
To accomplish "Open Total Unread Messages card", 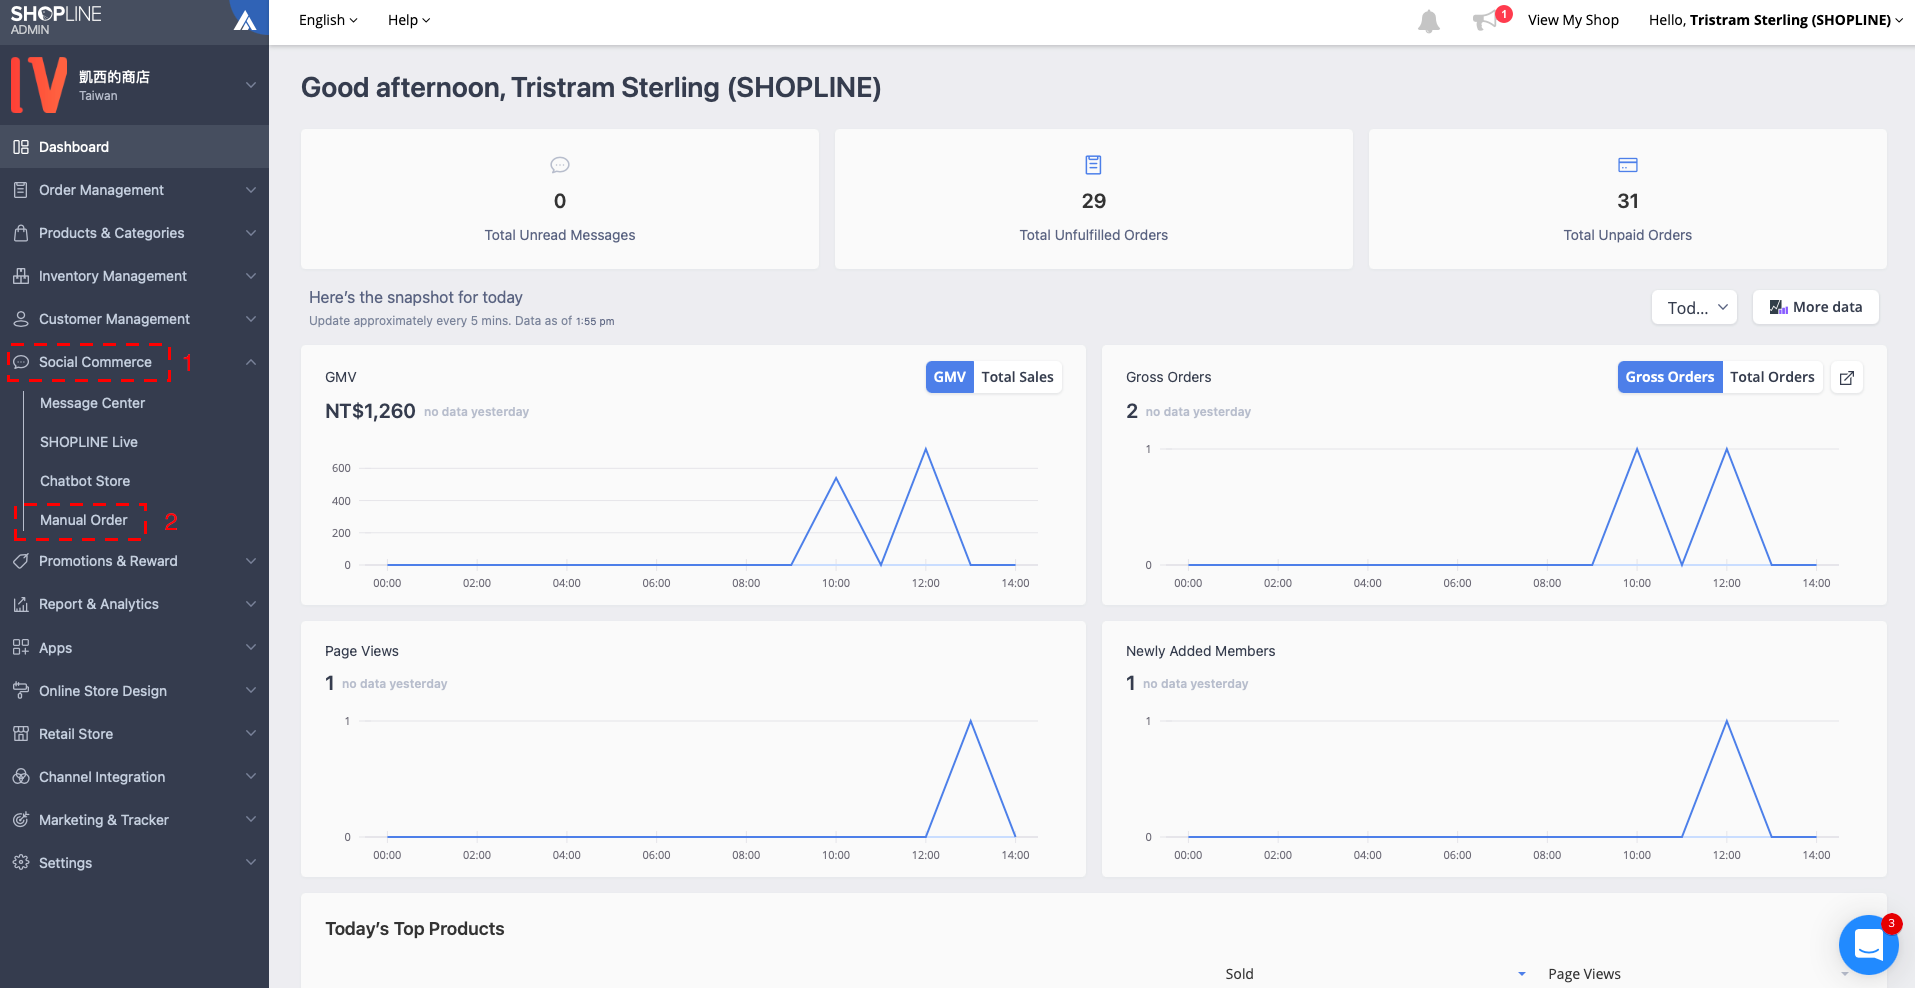I will coord(560,199).
